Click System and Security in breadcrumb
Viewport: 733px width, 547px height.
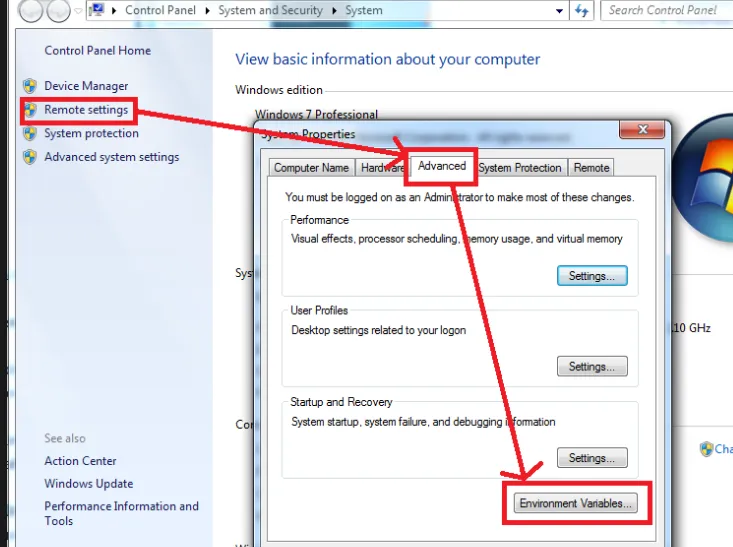coord(271,10)
